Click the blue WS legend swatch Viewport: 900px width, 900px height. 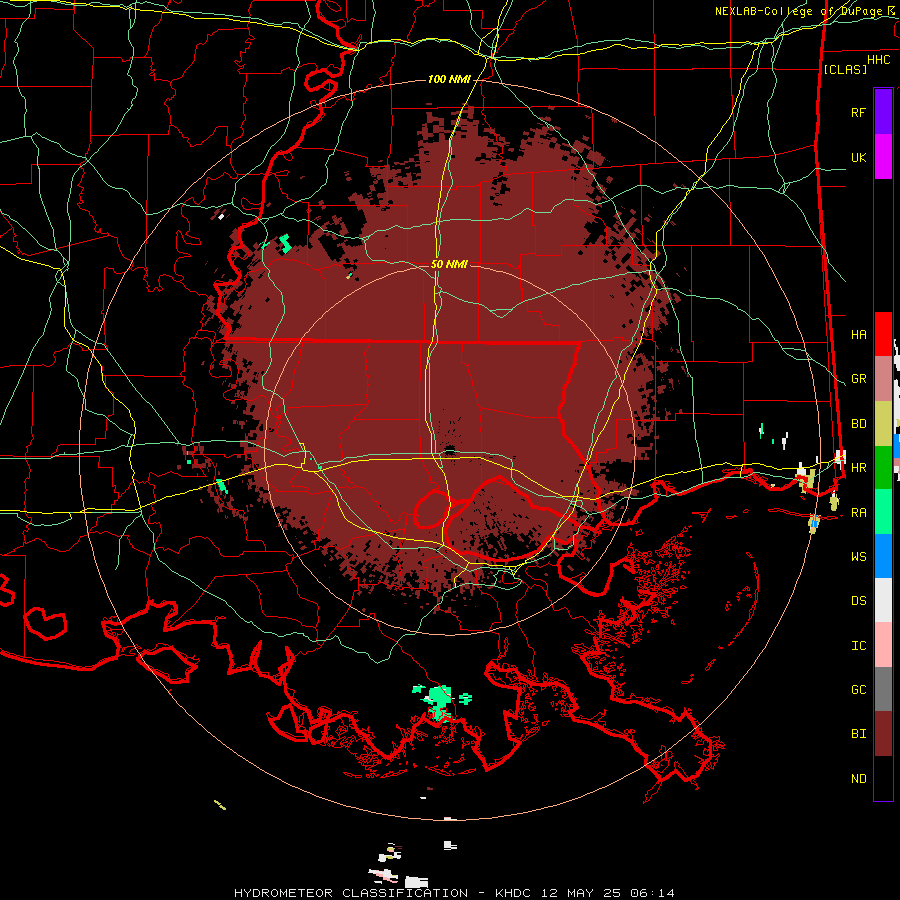883,556
